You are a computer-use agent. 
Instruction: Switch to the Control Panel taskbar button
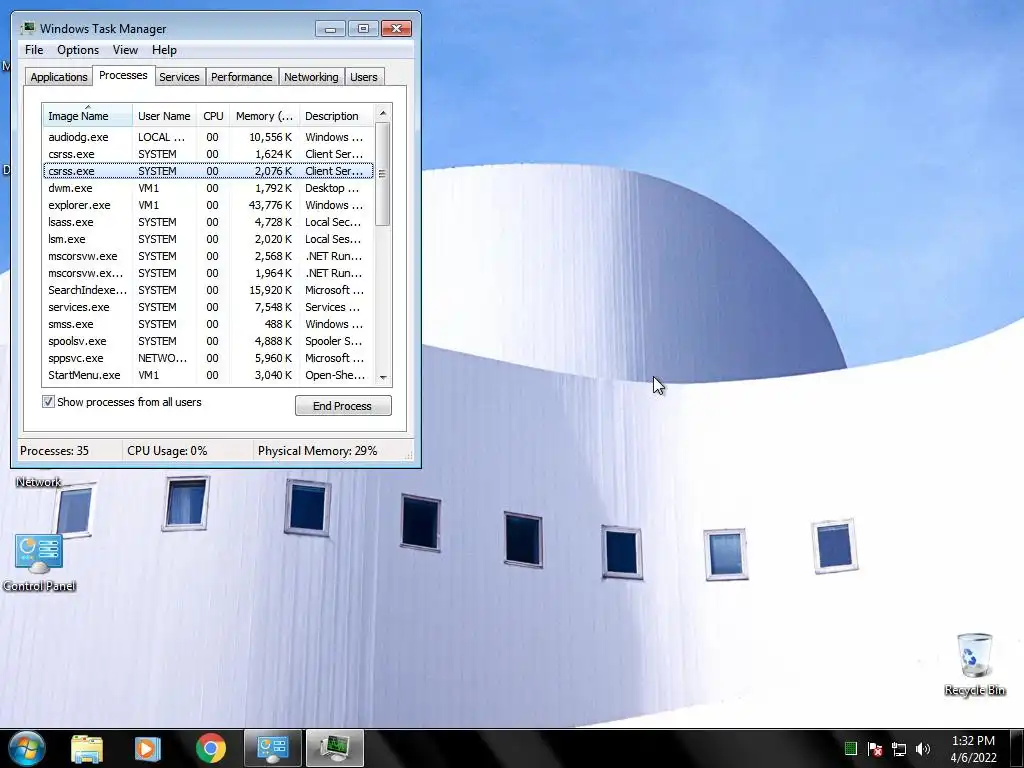click(x=272, y=748)
